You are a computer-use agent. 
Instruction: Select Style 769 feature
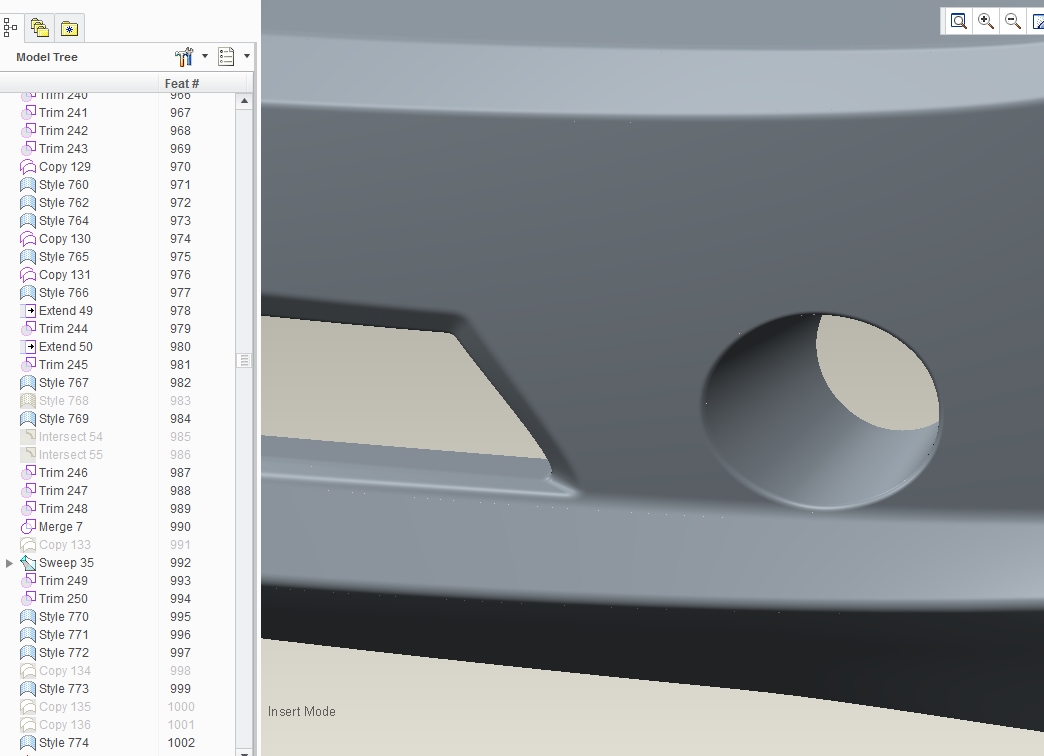coord(64,418)
